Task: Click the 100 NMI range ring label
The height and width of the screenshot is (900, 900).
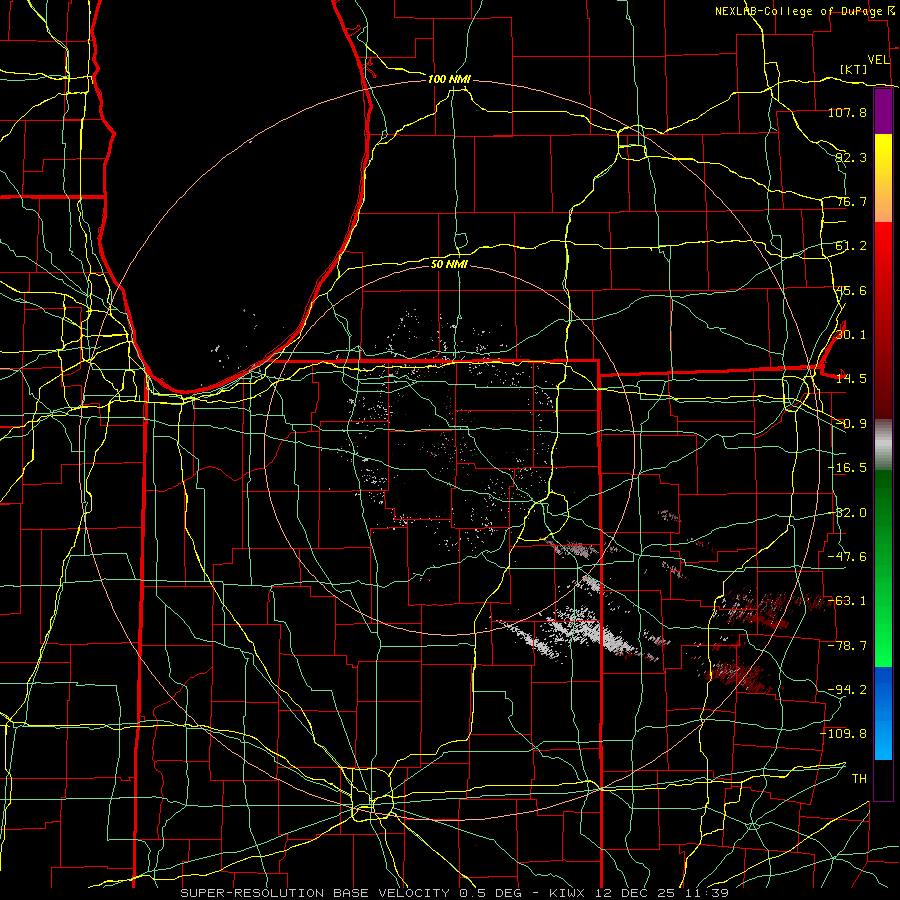Action: (449, 79)
